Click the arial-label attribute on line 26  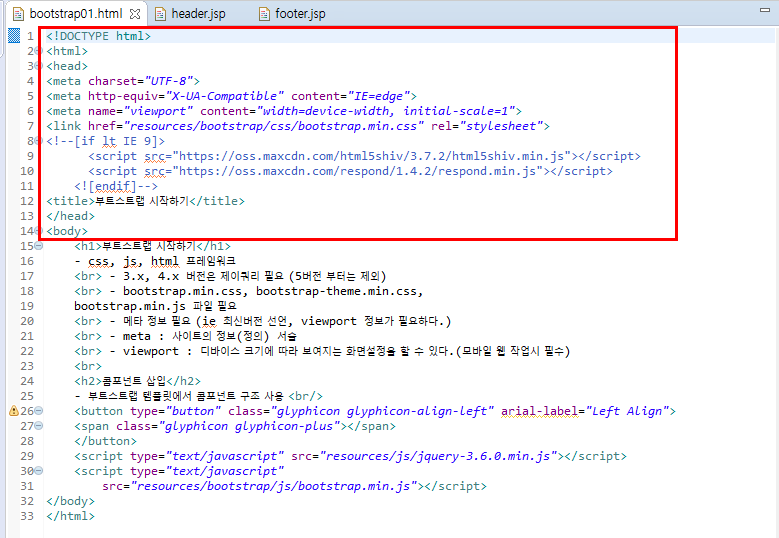[540, 411]
